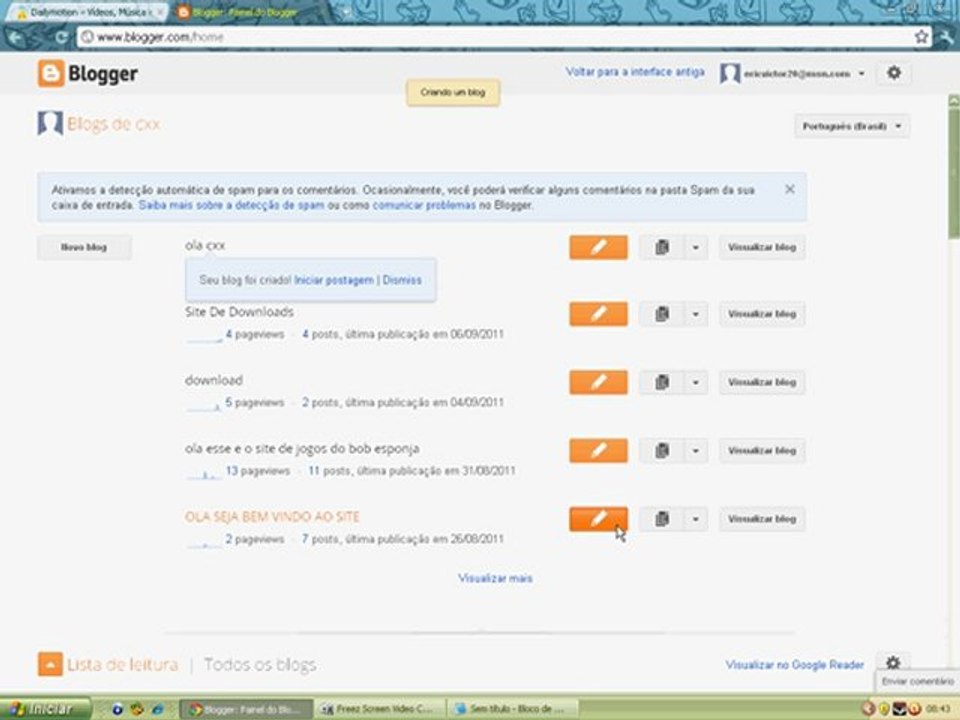The height and width of the screenshot is (720, 960).
Task: Open the Português (Brasil) language dropdown
Action: (x=852, y=126)
